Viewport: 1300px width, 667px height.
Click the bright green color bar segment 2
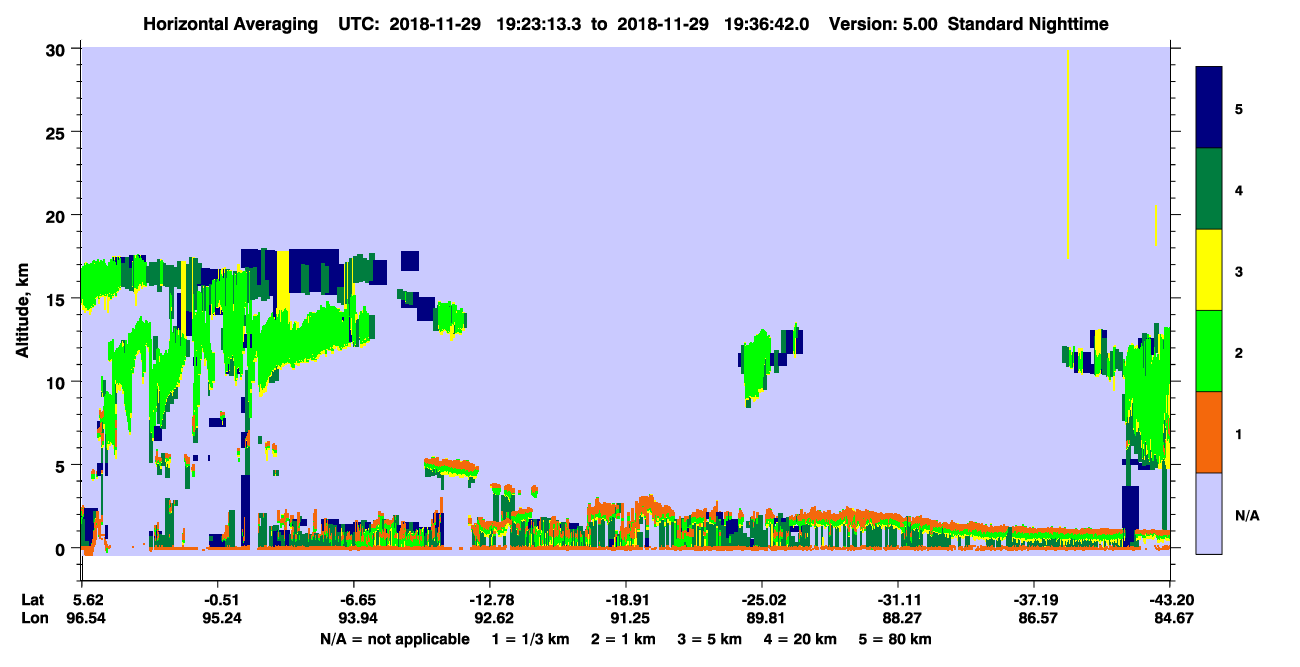click(x=1209, y=350)
